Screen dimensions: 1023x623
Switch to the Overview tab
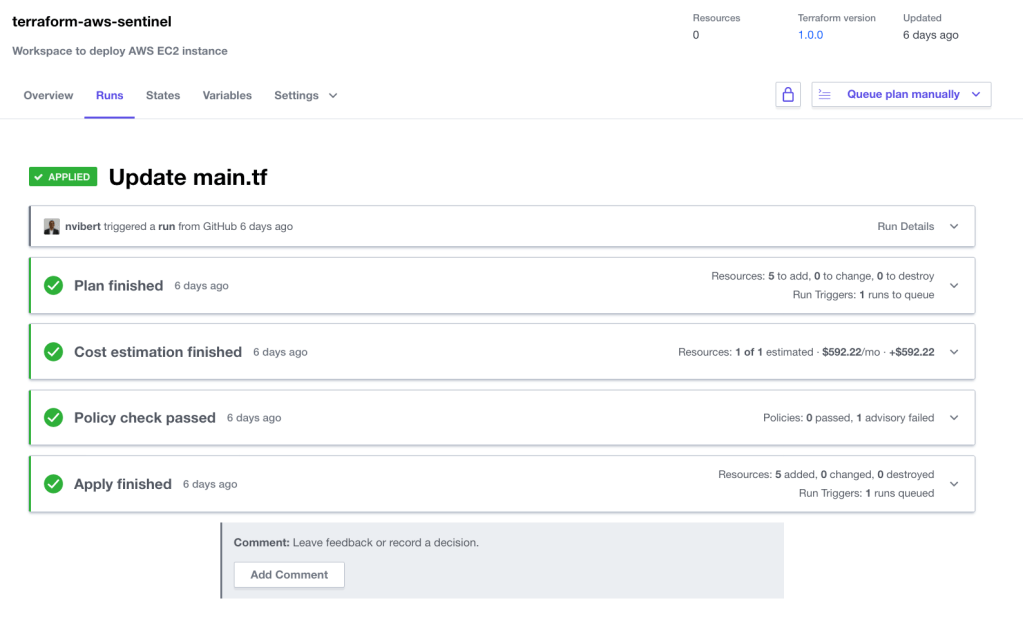[x=48, y=96]
